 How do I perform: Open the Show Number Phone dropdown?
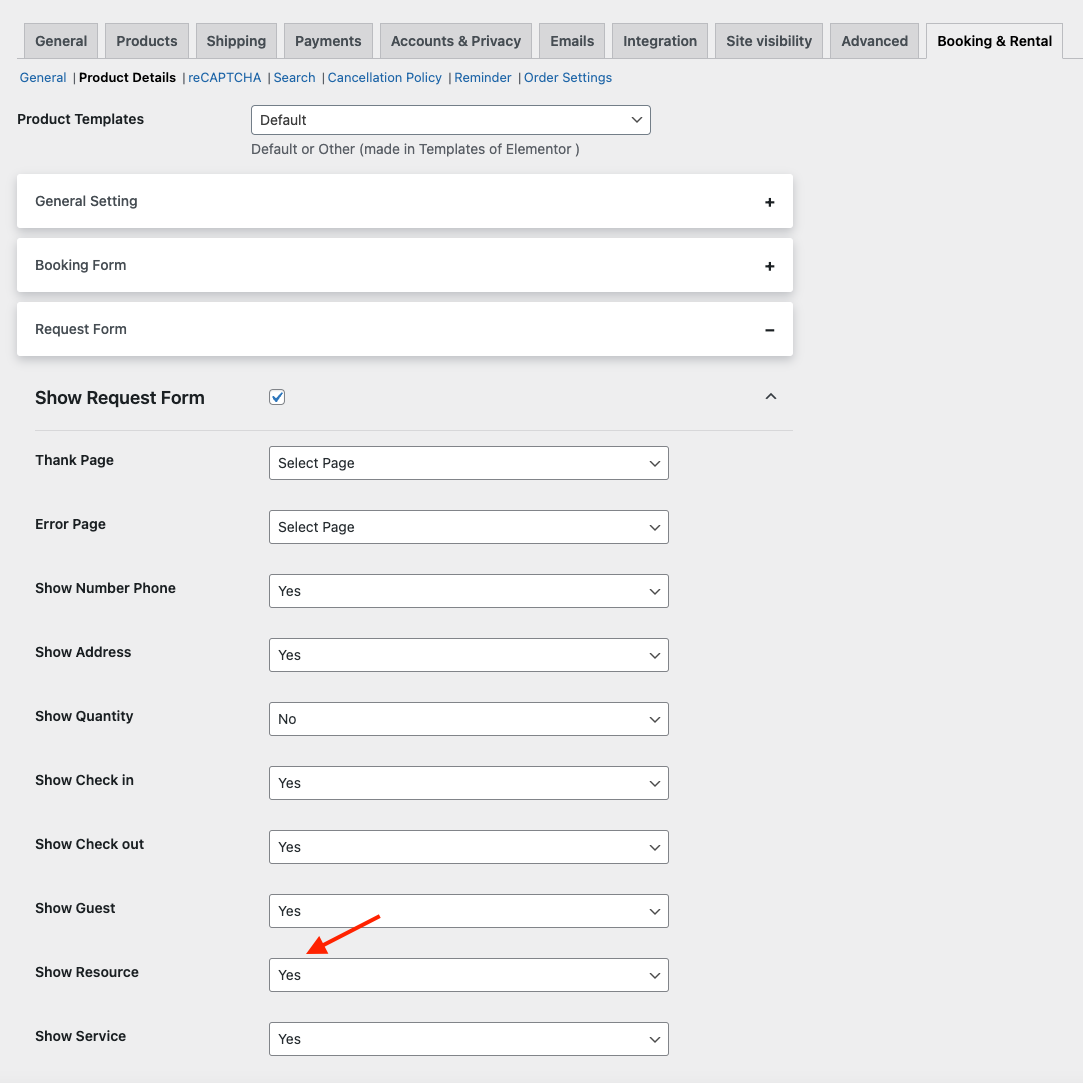468,591
